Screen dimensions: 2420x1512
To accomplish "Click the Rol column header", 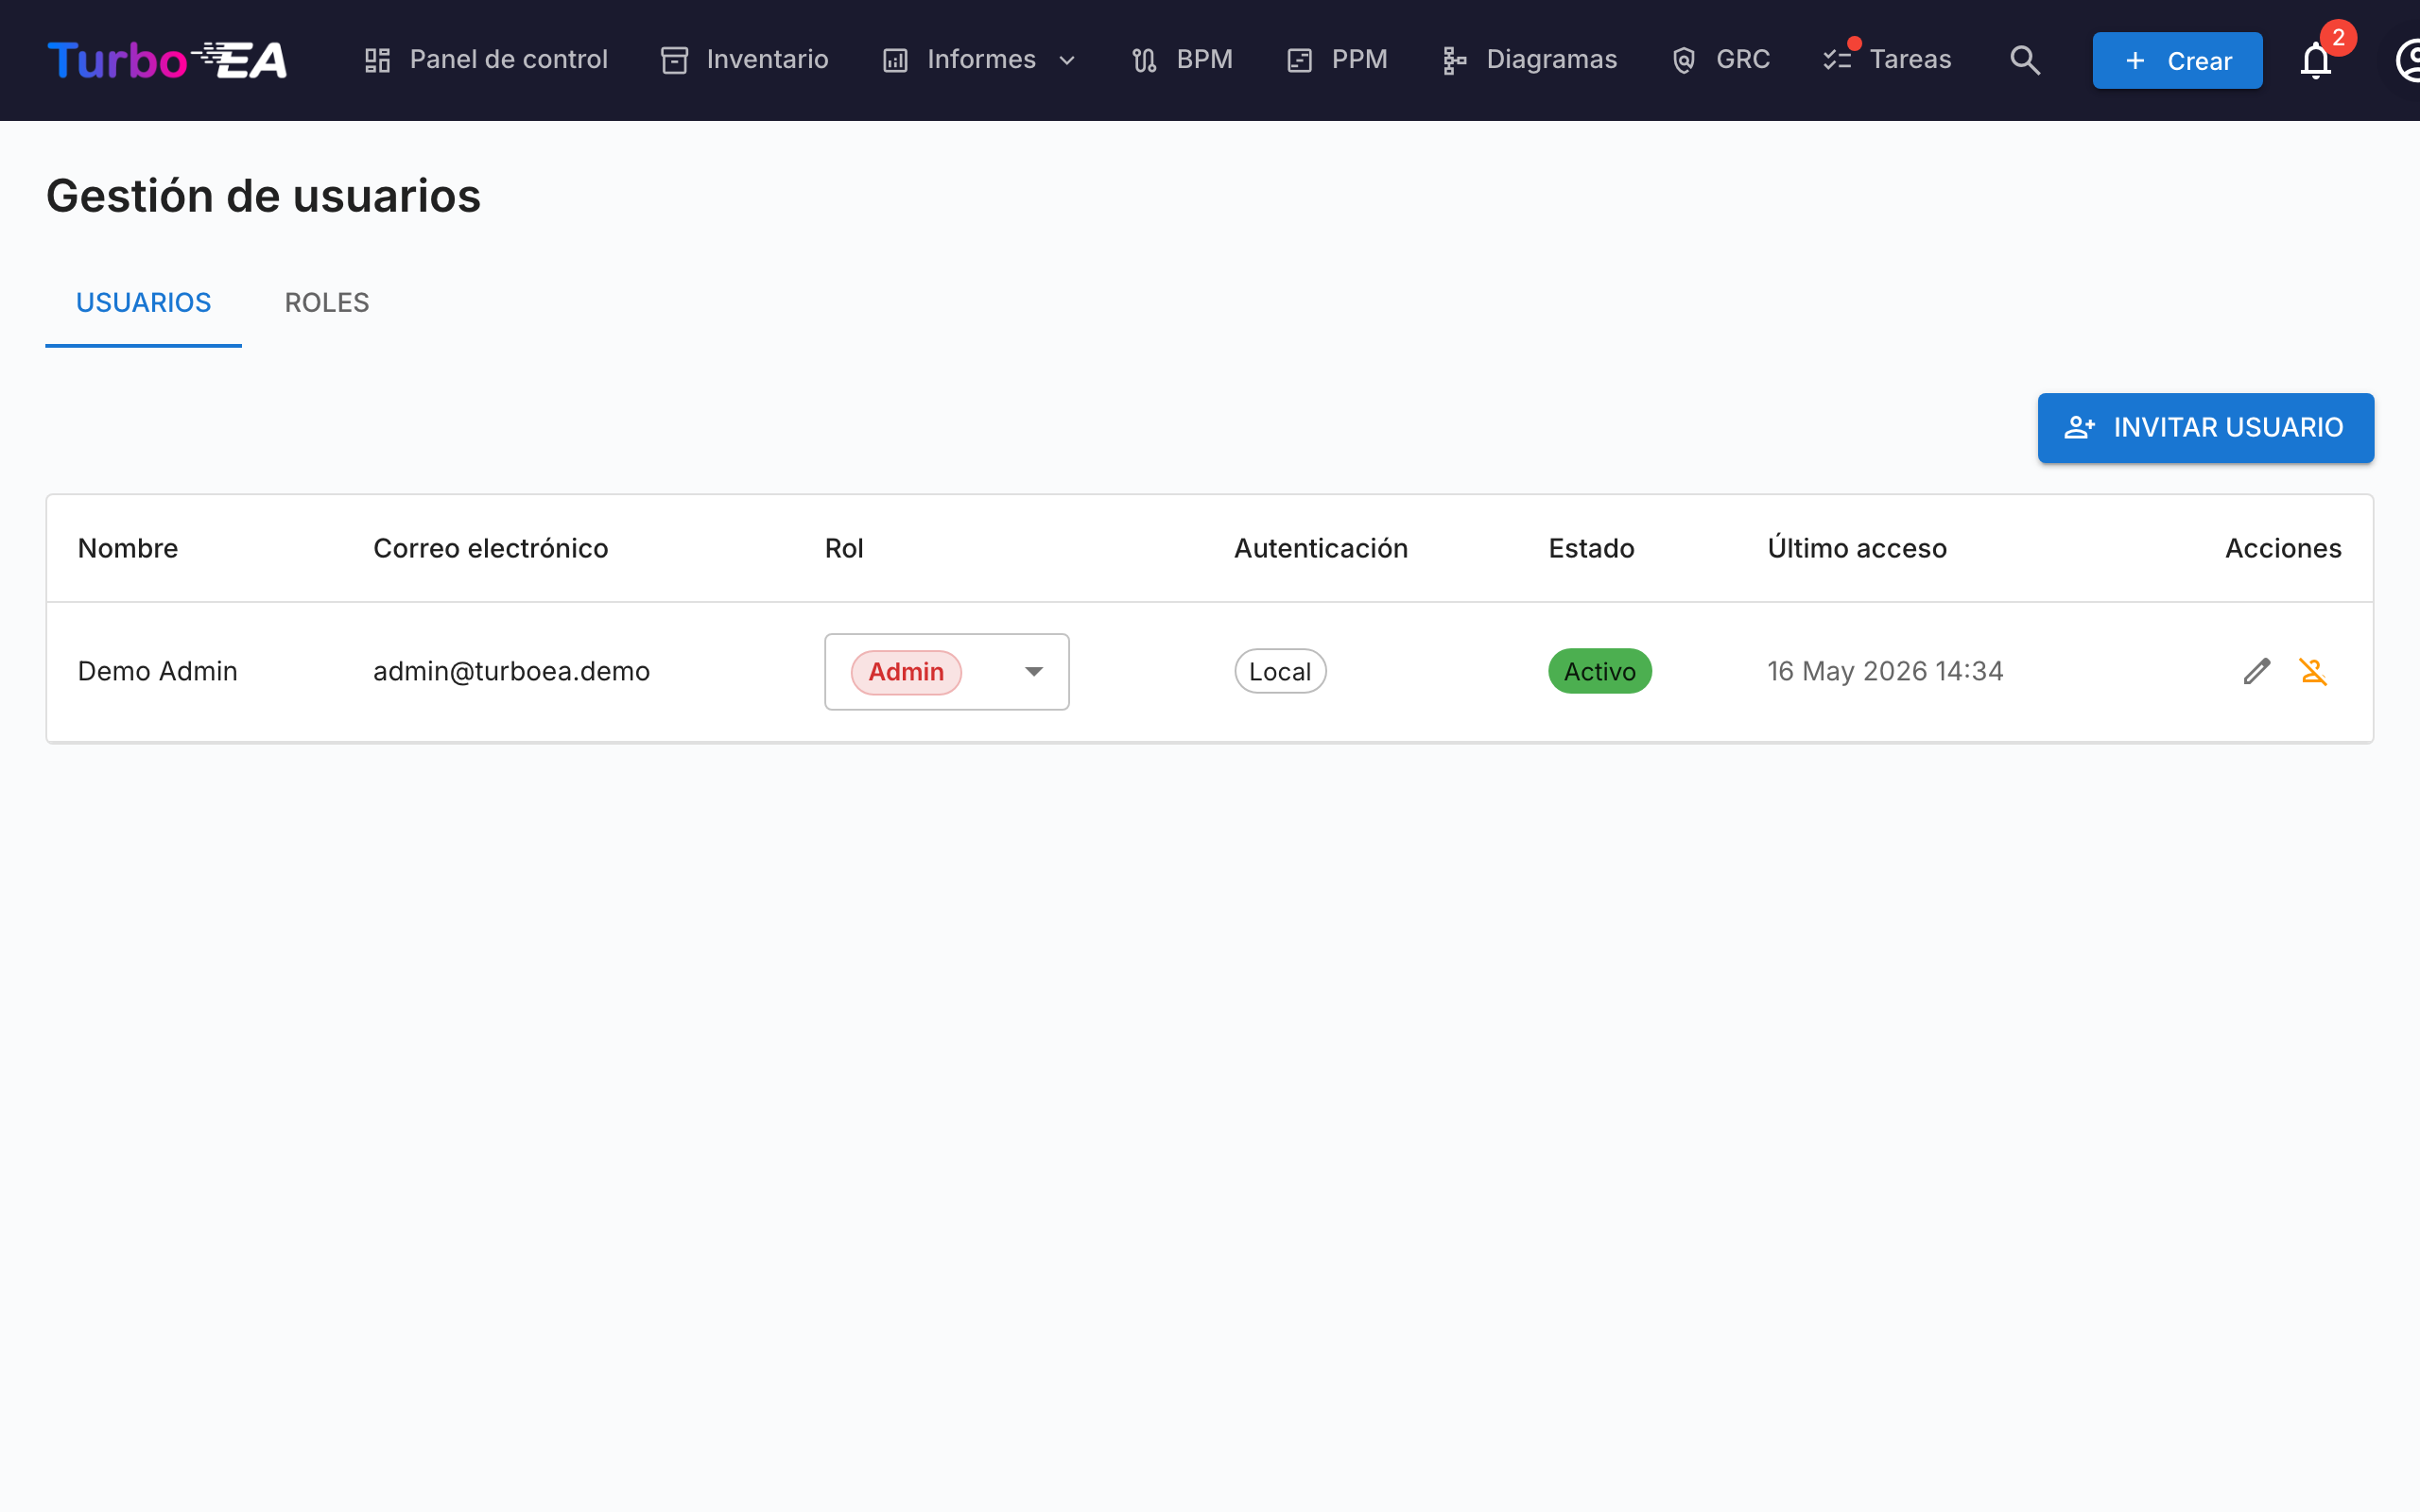I will [844, 548].
